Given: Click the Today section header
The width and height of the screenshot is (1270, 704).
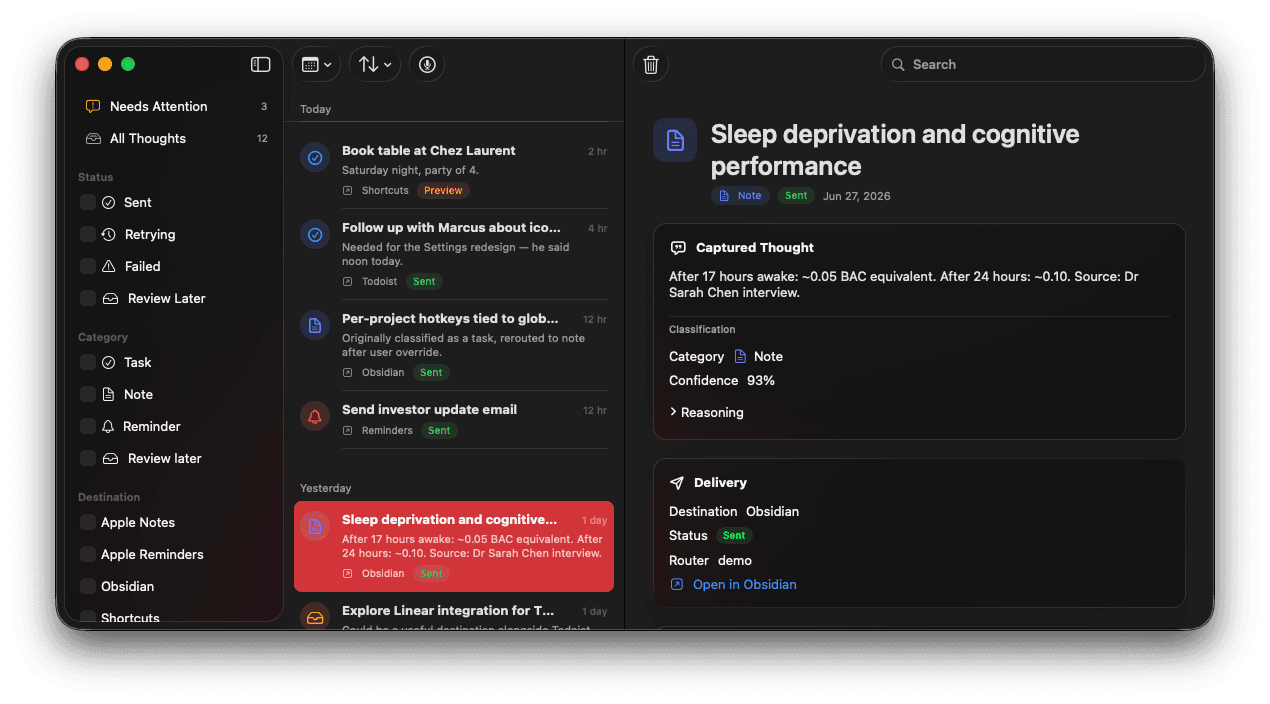Looking at the screenshot, I should (x=315, y=109).
